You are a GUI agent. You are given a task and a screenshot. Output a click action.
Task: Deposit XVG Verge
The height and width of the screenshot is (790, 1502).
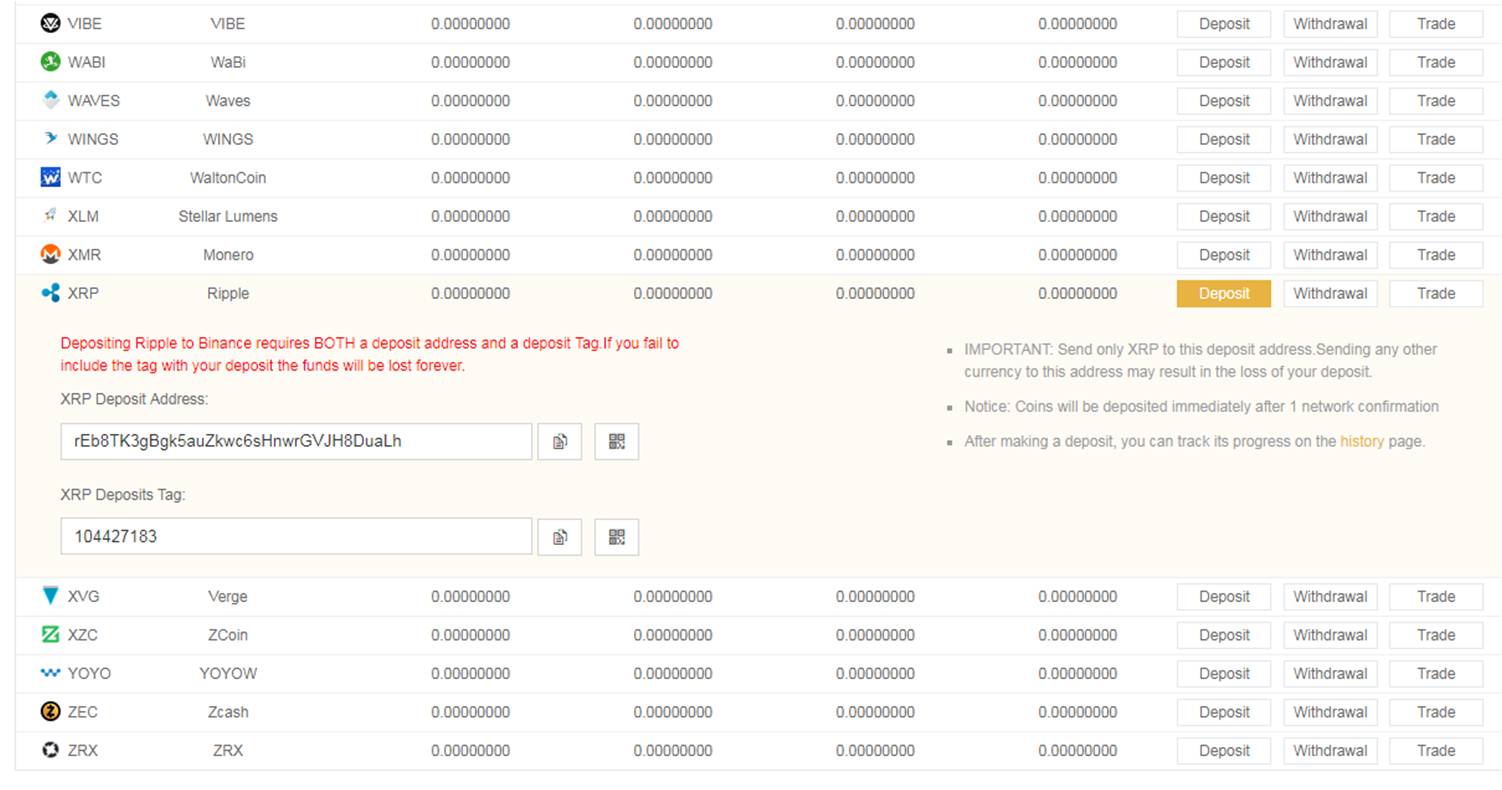(x=1224, y=596)
